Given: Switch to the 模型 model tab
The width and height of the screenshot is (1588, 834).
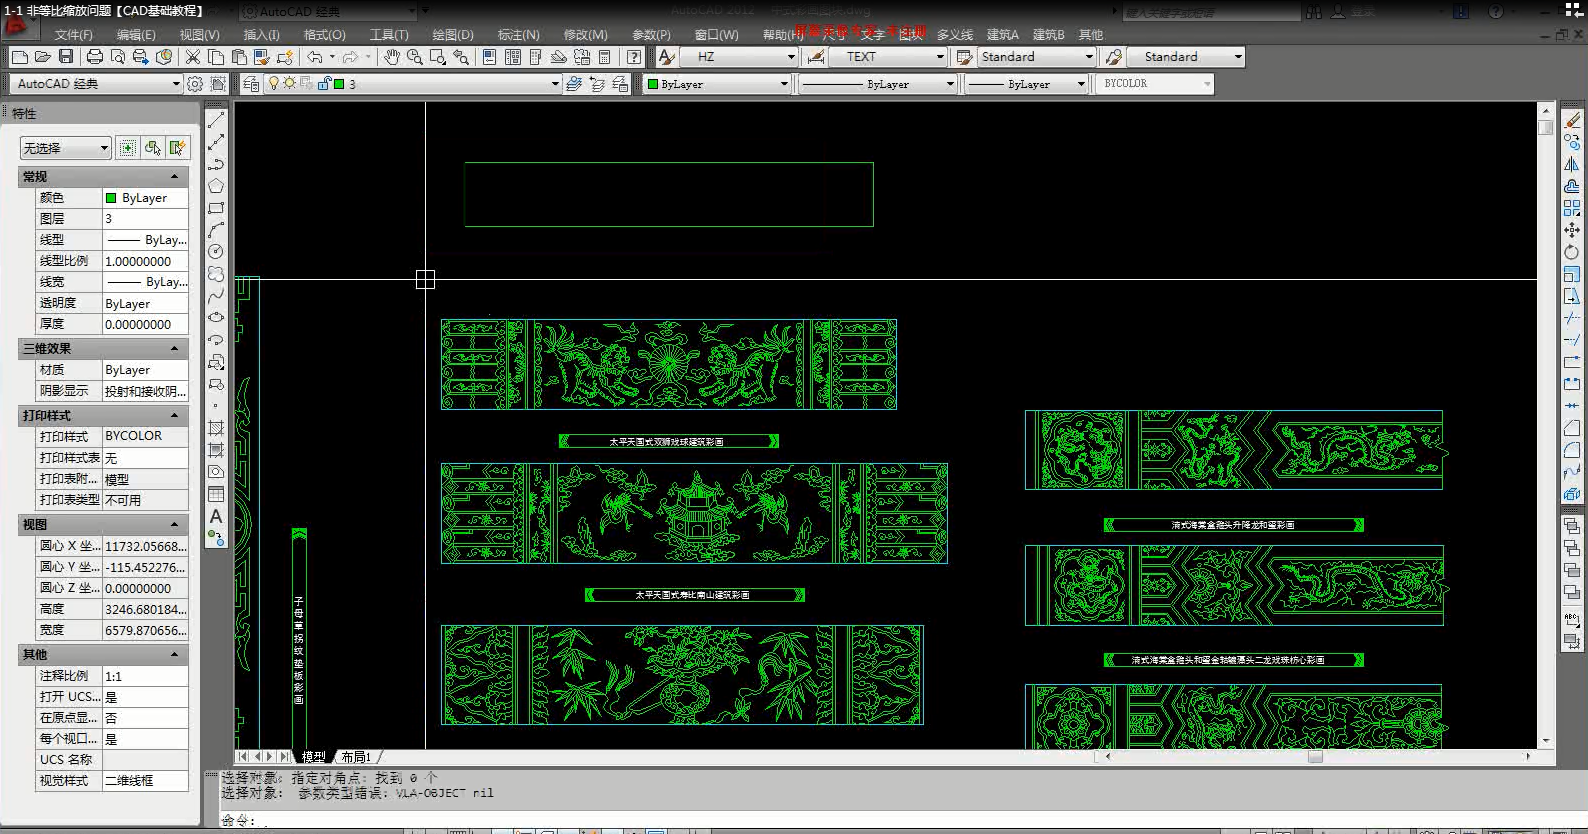Looking at the screenshot, I should [x=314, y=757].
